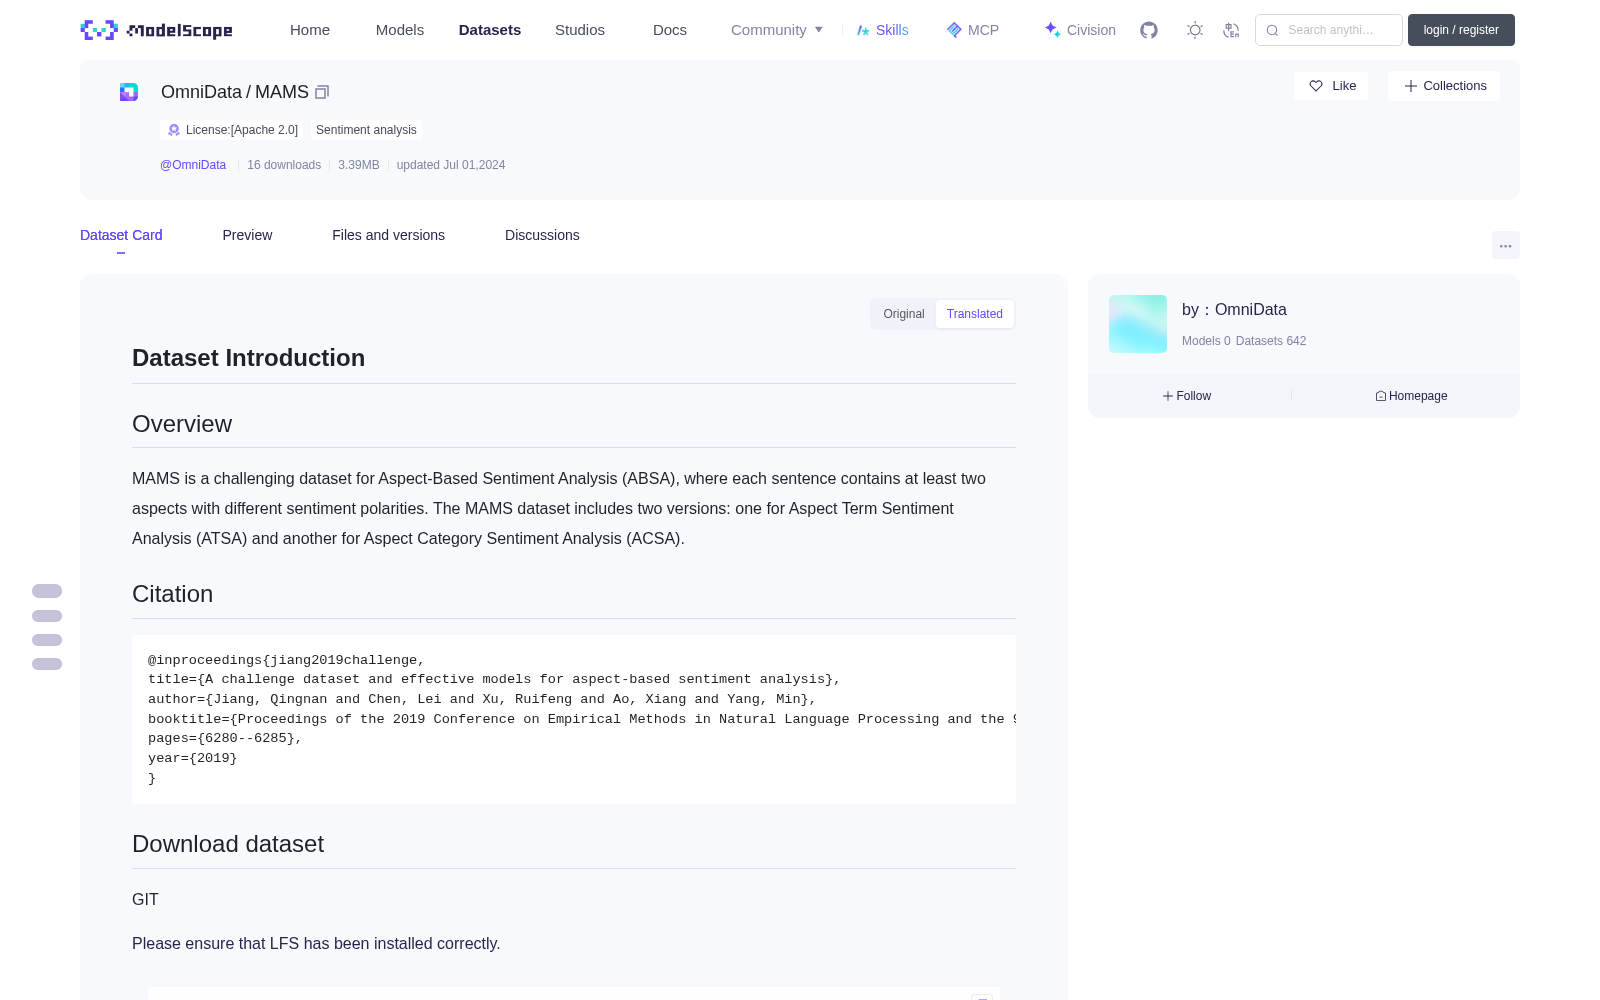Like this dataset with the heart
The width and height of the screenshot is (1600, 1000).
(x=1331, y=86)
